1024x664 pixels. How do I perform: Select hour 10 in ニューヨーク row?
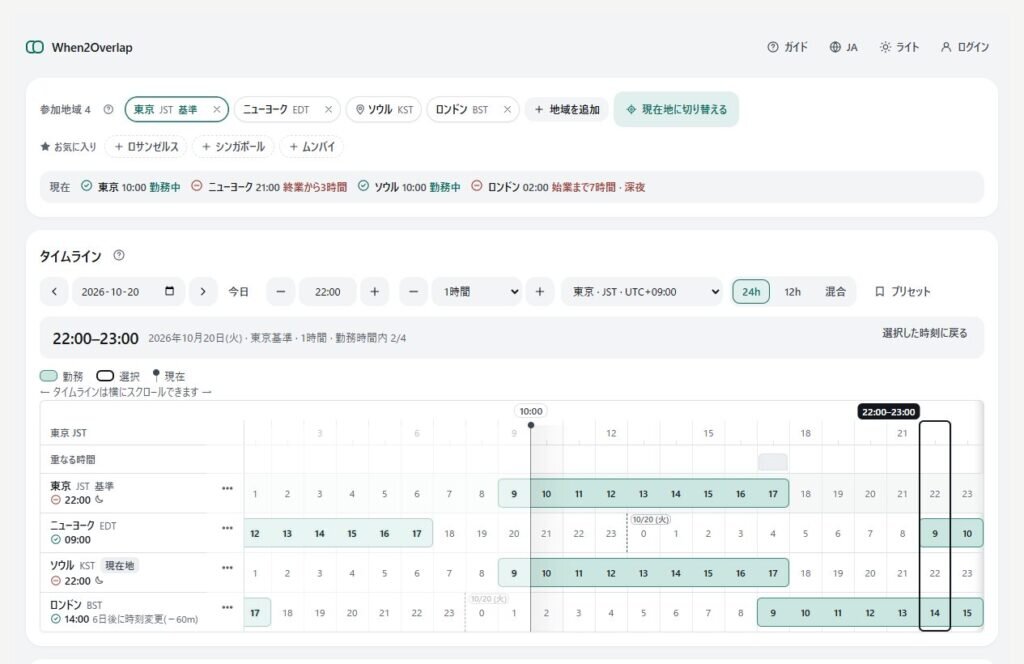[x=967, y=533]
